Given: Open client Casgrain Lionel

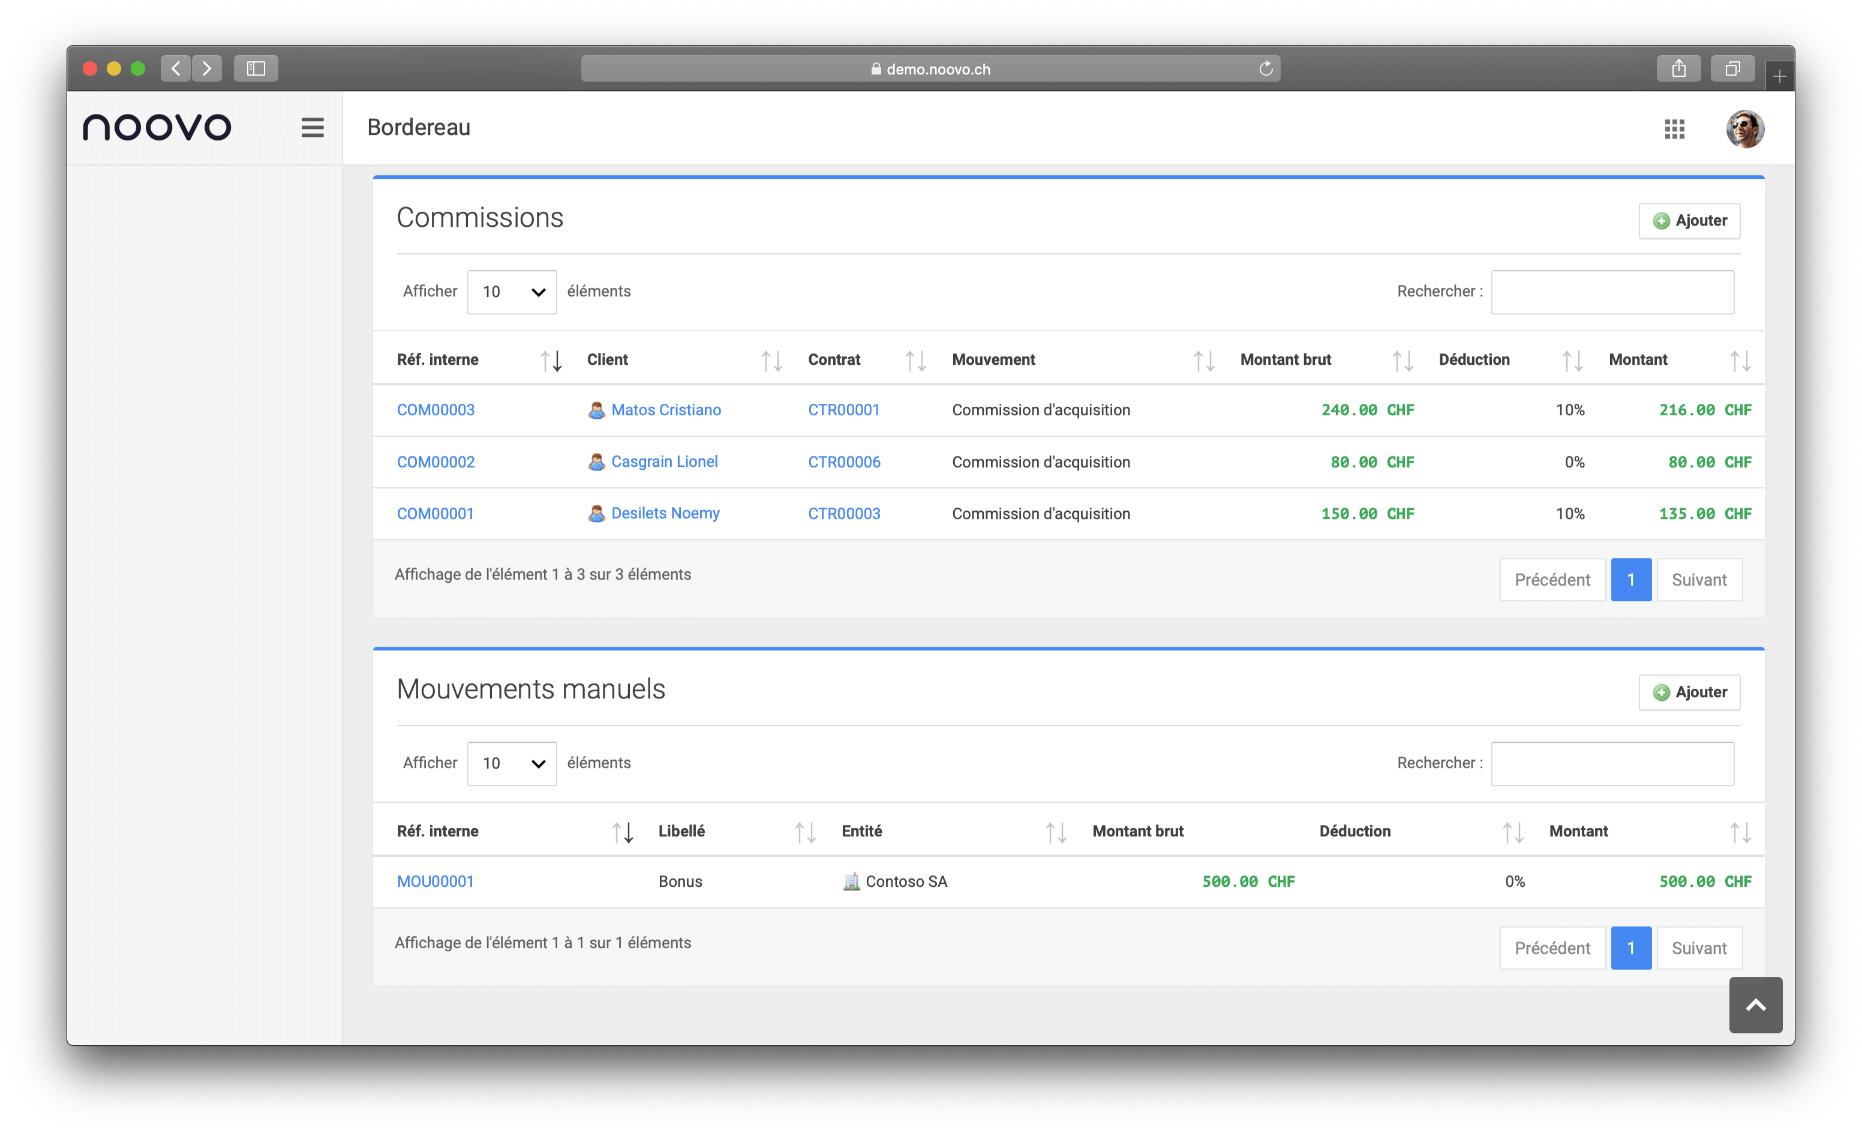Looking at the screenshot, I should 664,462.
